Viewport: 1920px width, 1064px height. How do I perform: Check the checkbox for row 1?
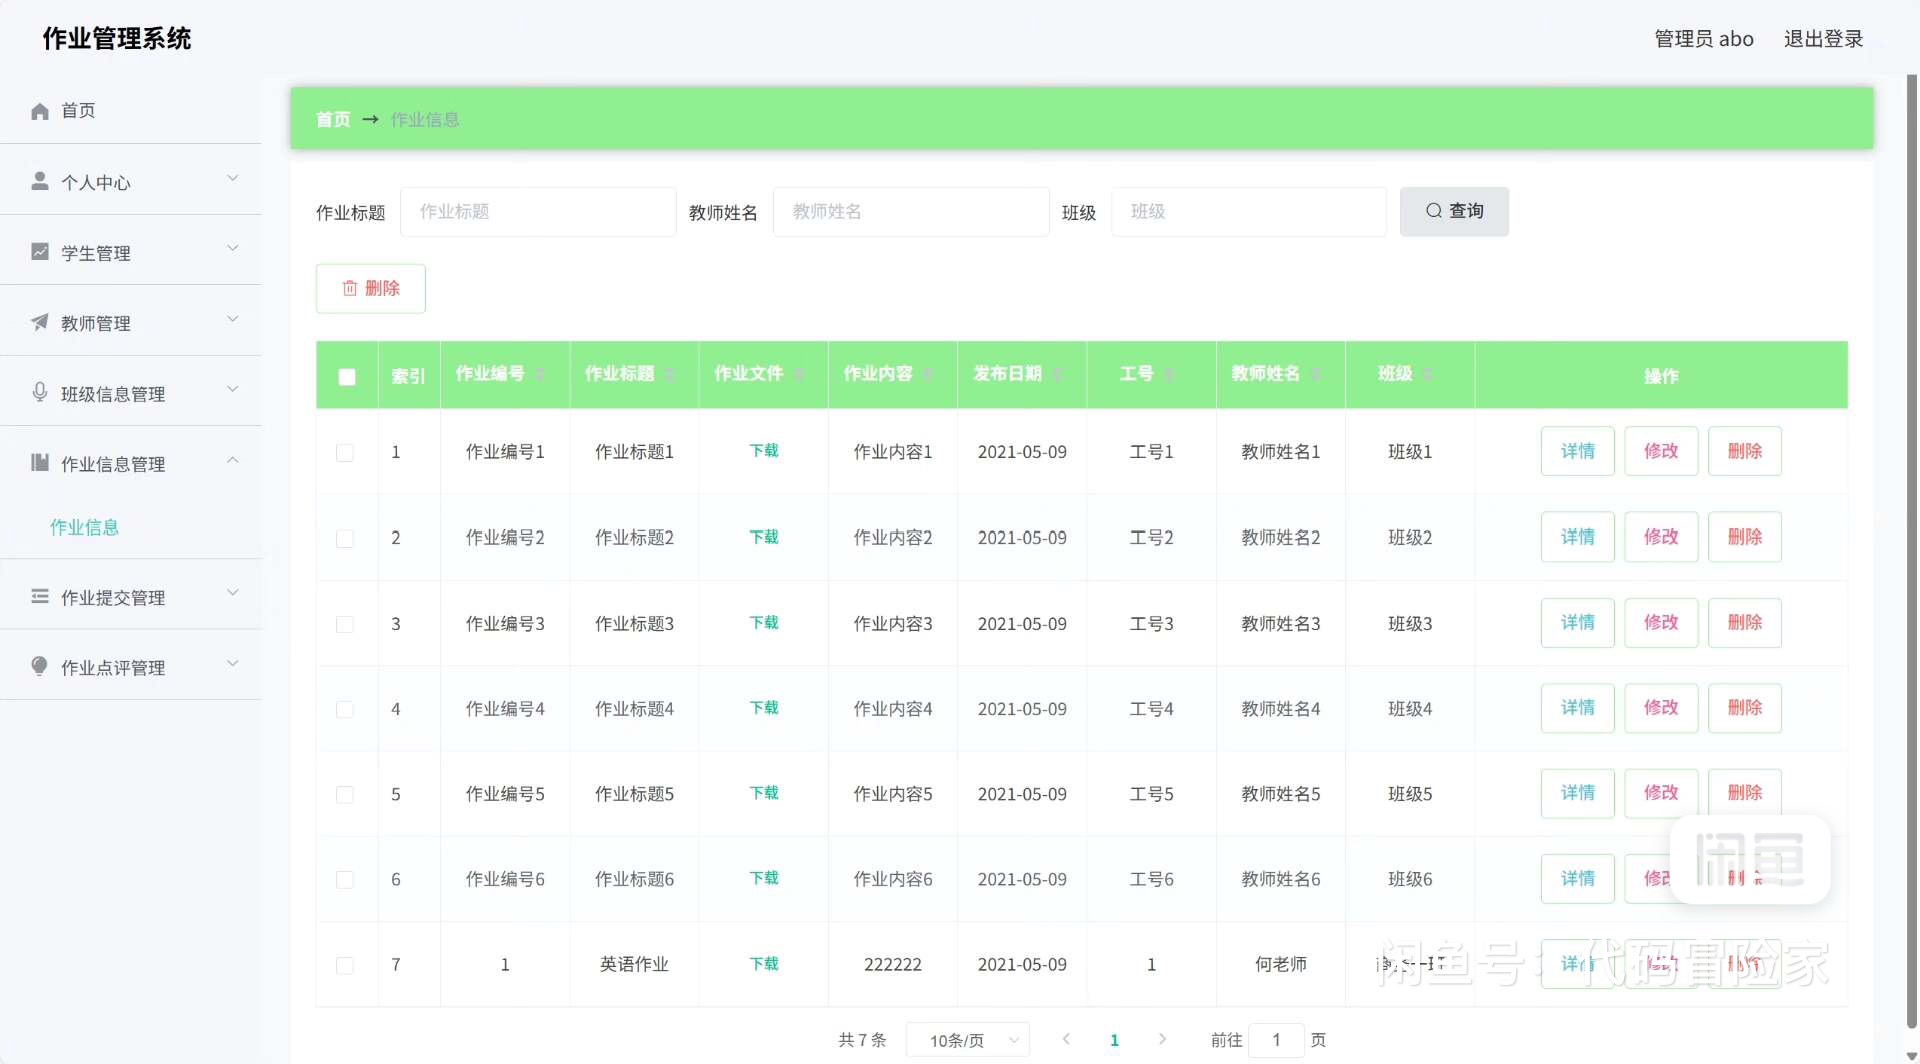345,453
